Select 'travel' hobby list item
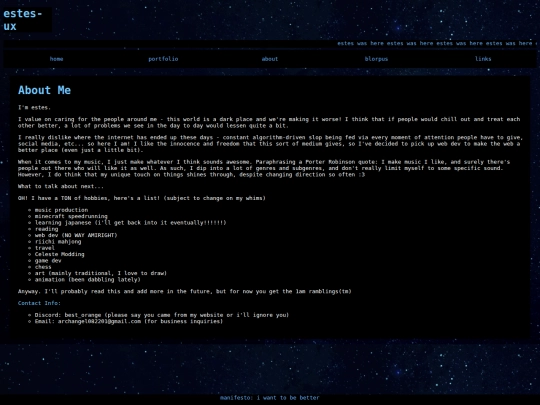The height and width of the screenshot is (405, 540). (45, 248)
